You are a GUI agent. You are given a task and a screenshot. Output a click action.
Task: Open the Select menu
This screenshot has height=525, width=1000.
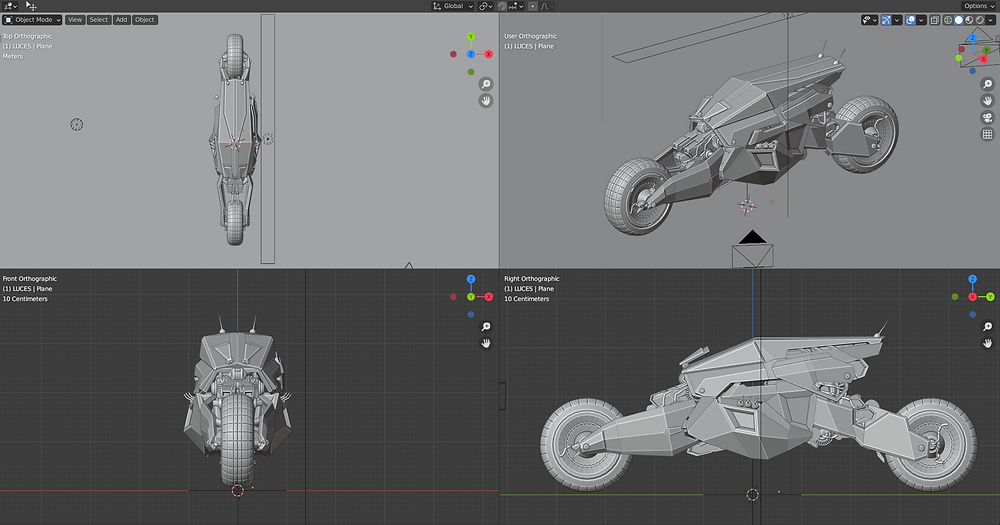pyautogui.click(x=98, y=20)
